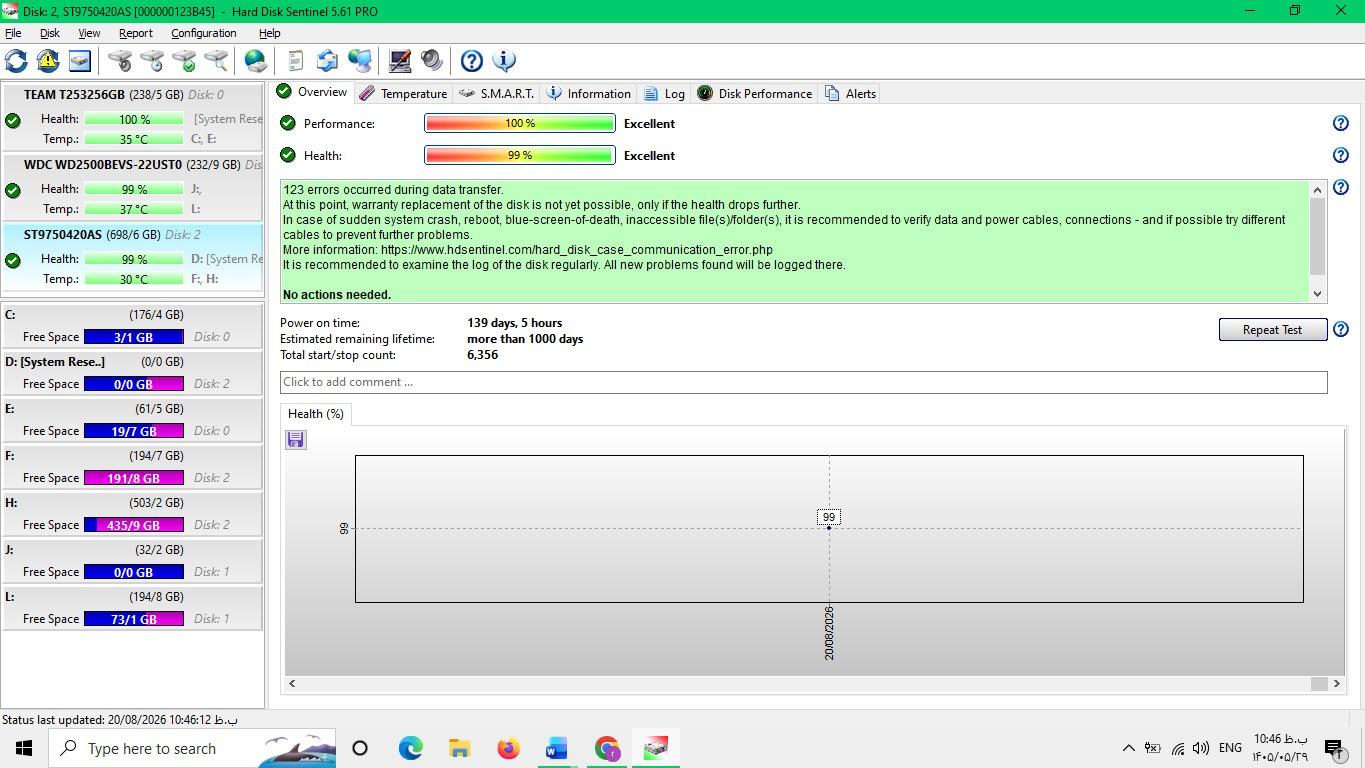The height and width of the screenshot is (768, 1365).
Task: Open Help with the question mark toolbar icon
Action: pyautogui.click(x=472, y=61)
